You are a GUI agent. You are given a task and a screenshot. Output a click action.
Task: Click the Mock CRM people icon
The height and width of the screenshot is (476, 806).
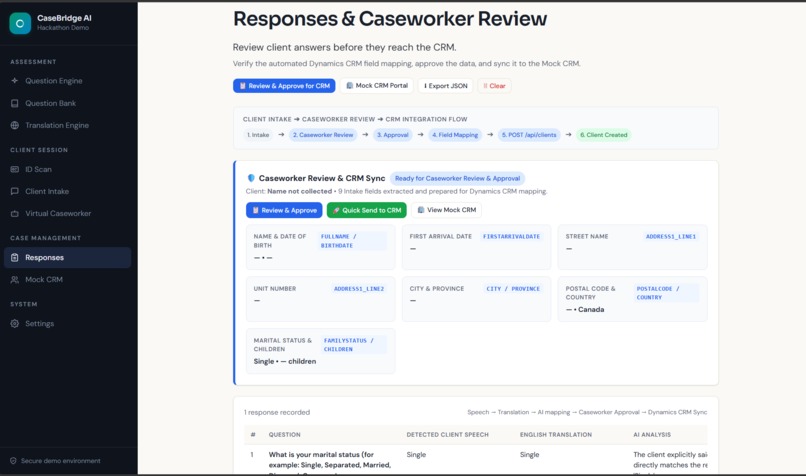(14, 280)
